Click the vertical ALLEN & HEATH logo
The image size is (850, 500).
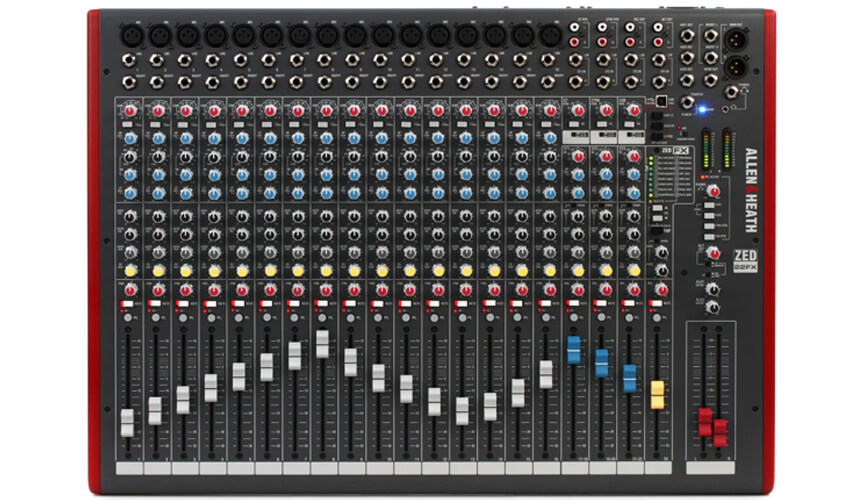[x=751, y=190]
